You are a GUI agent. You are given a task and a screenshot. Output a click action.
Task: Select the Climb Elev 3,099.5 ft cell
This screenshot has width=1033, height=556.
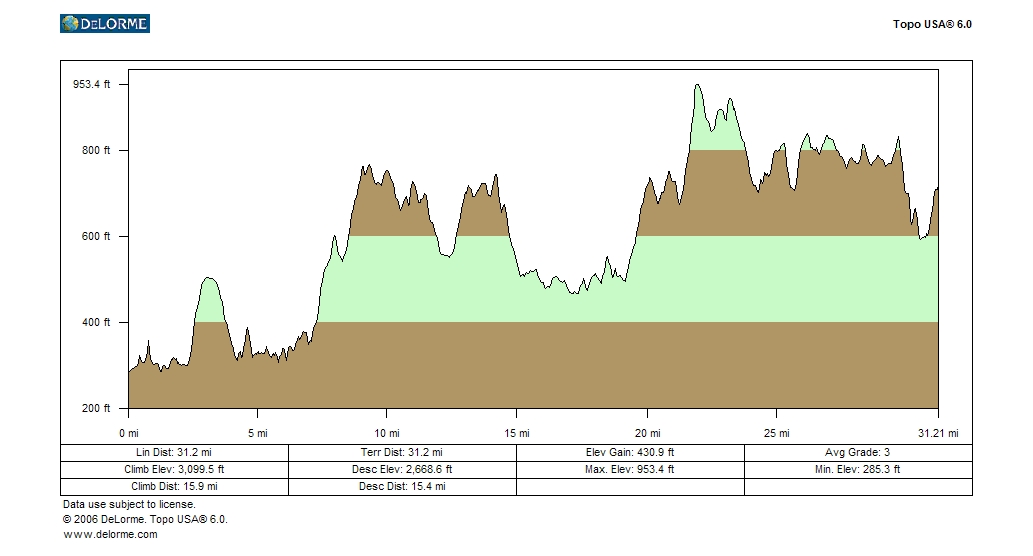[x=174, y=469]
